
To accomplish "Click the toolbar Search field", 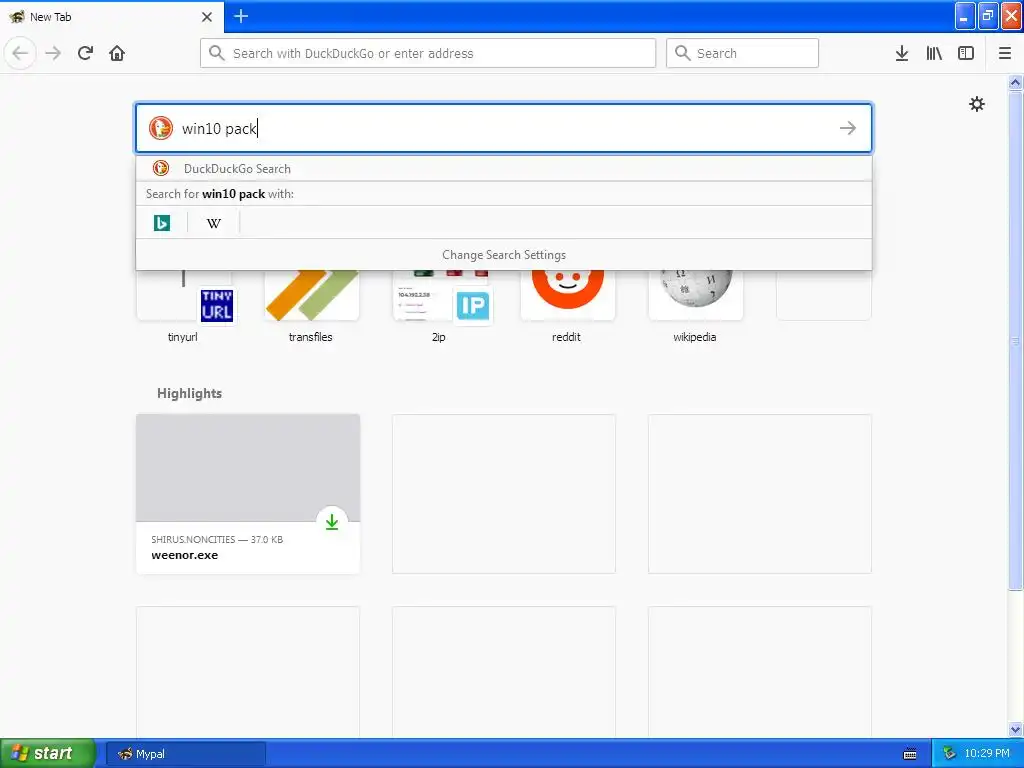I will [743, 53].
